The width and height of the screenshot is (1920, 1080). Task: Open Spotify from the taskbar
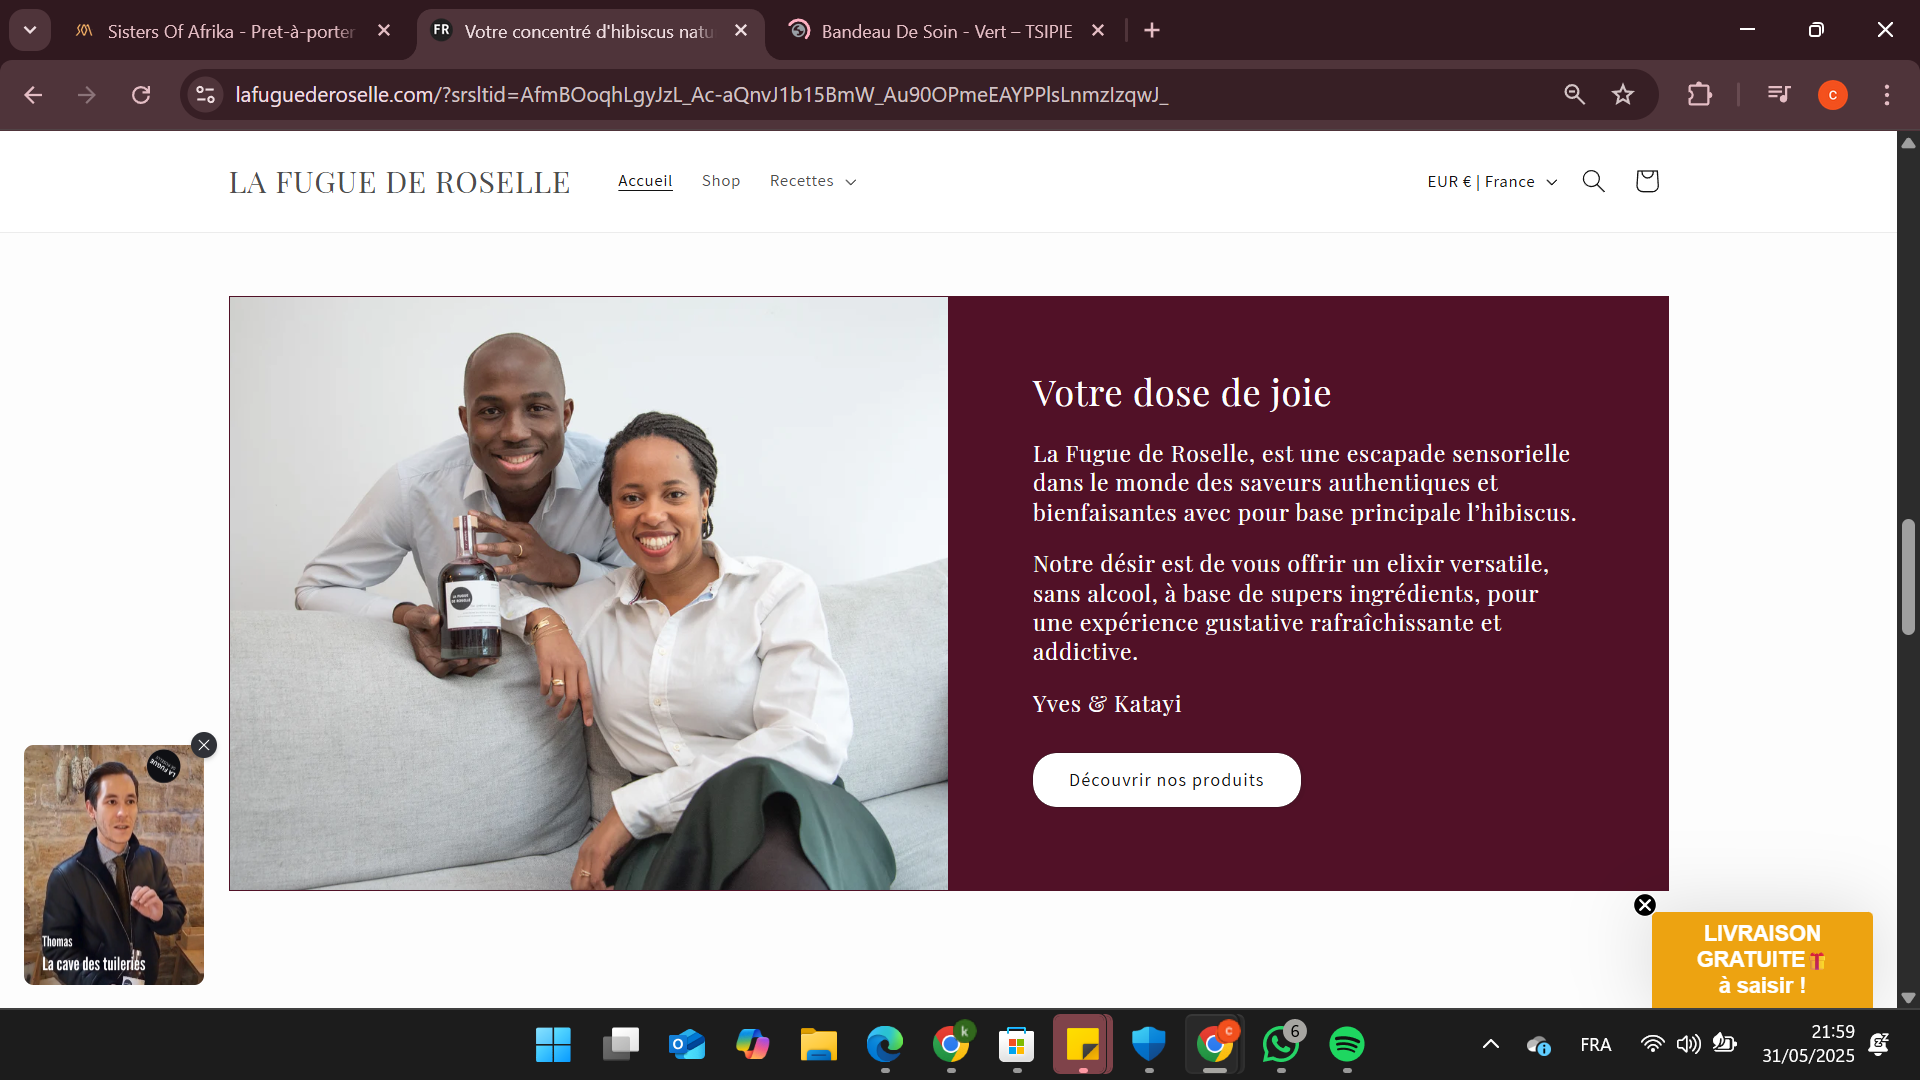[x=1346, y=1045]
